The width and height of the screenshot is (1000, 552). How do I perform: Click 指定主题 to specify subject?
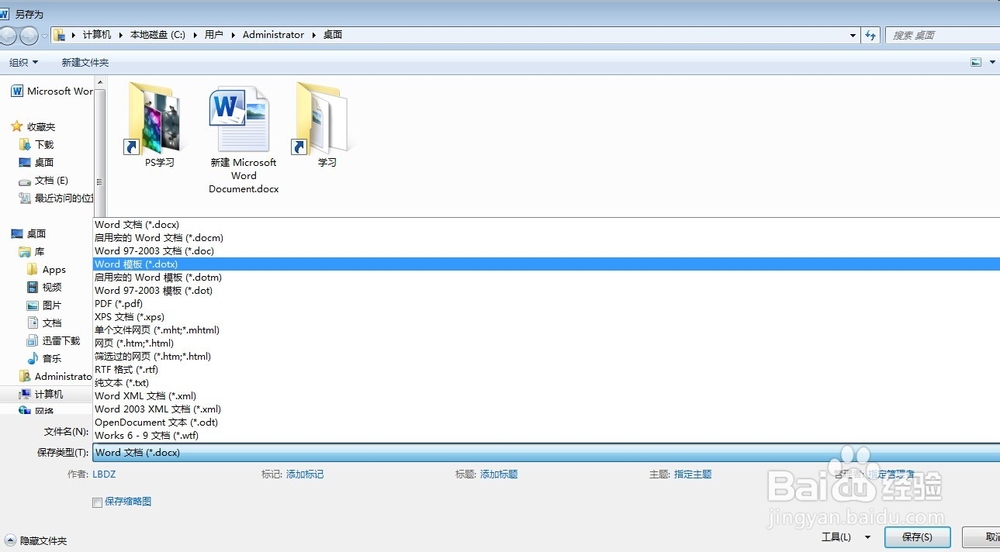click(x=693, y=474)
